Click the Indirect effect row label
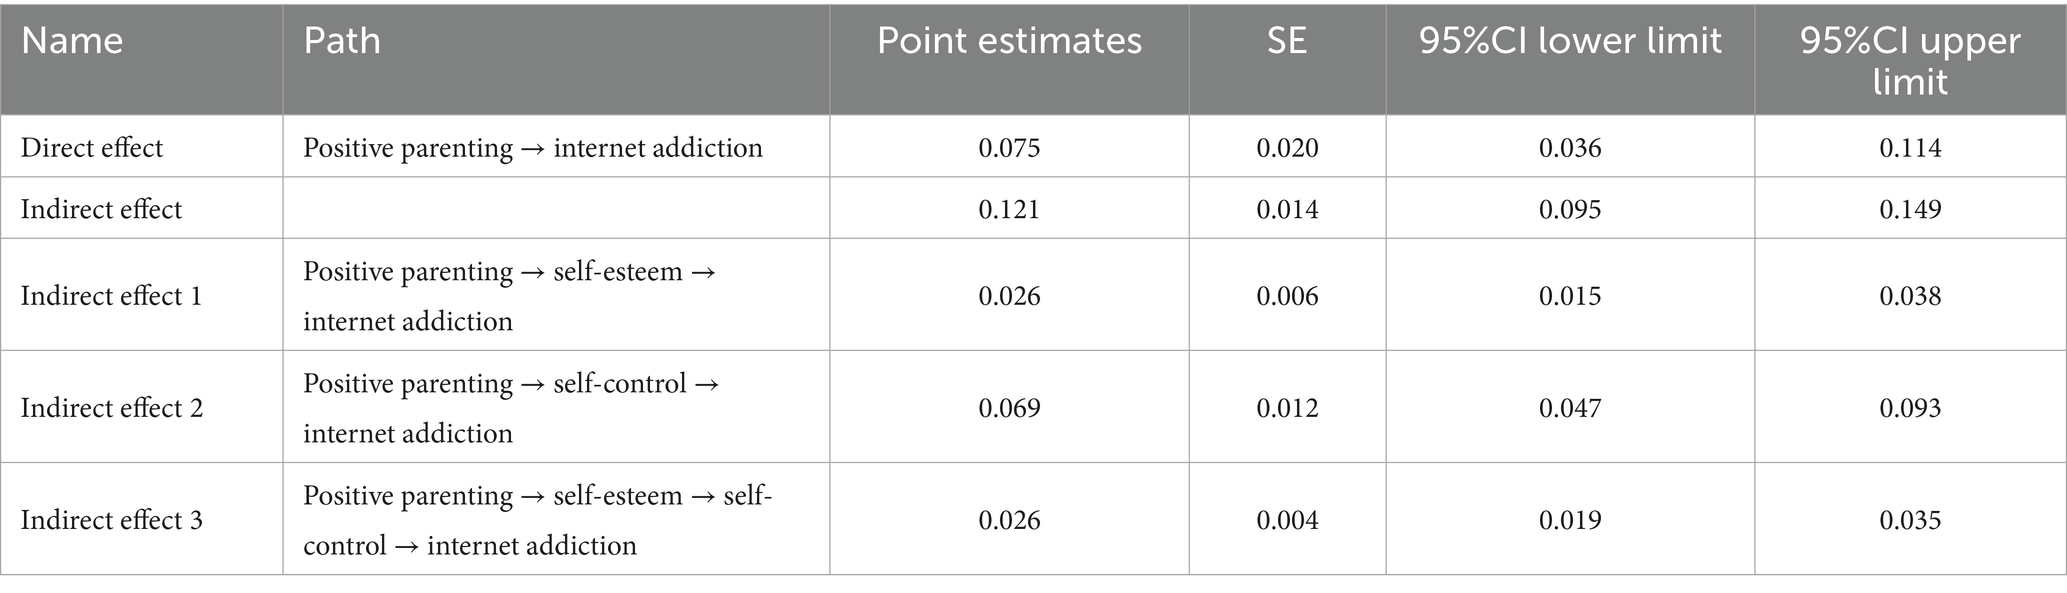Viewport: 2067px width, 593px height. [x=101, y=209]
